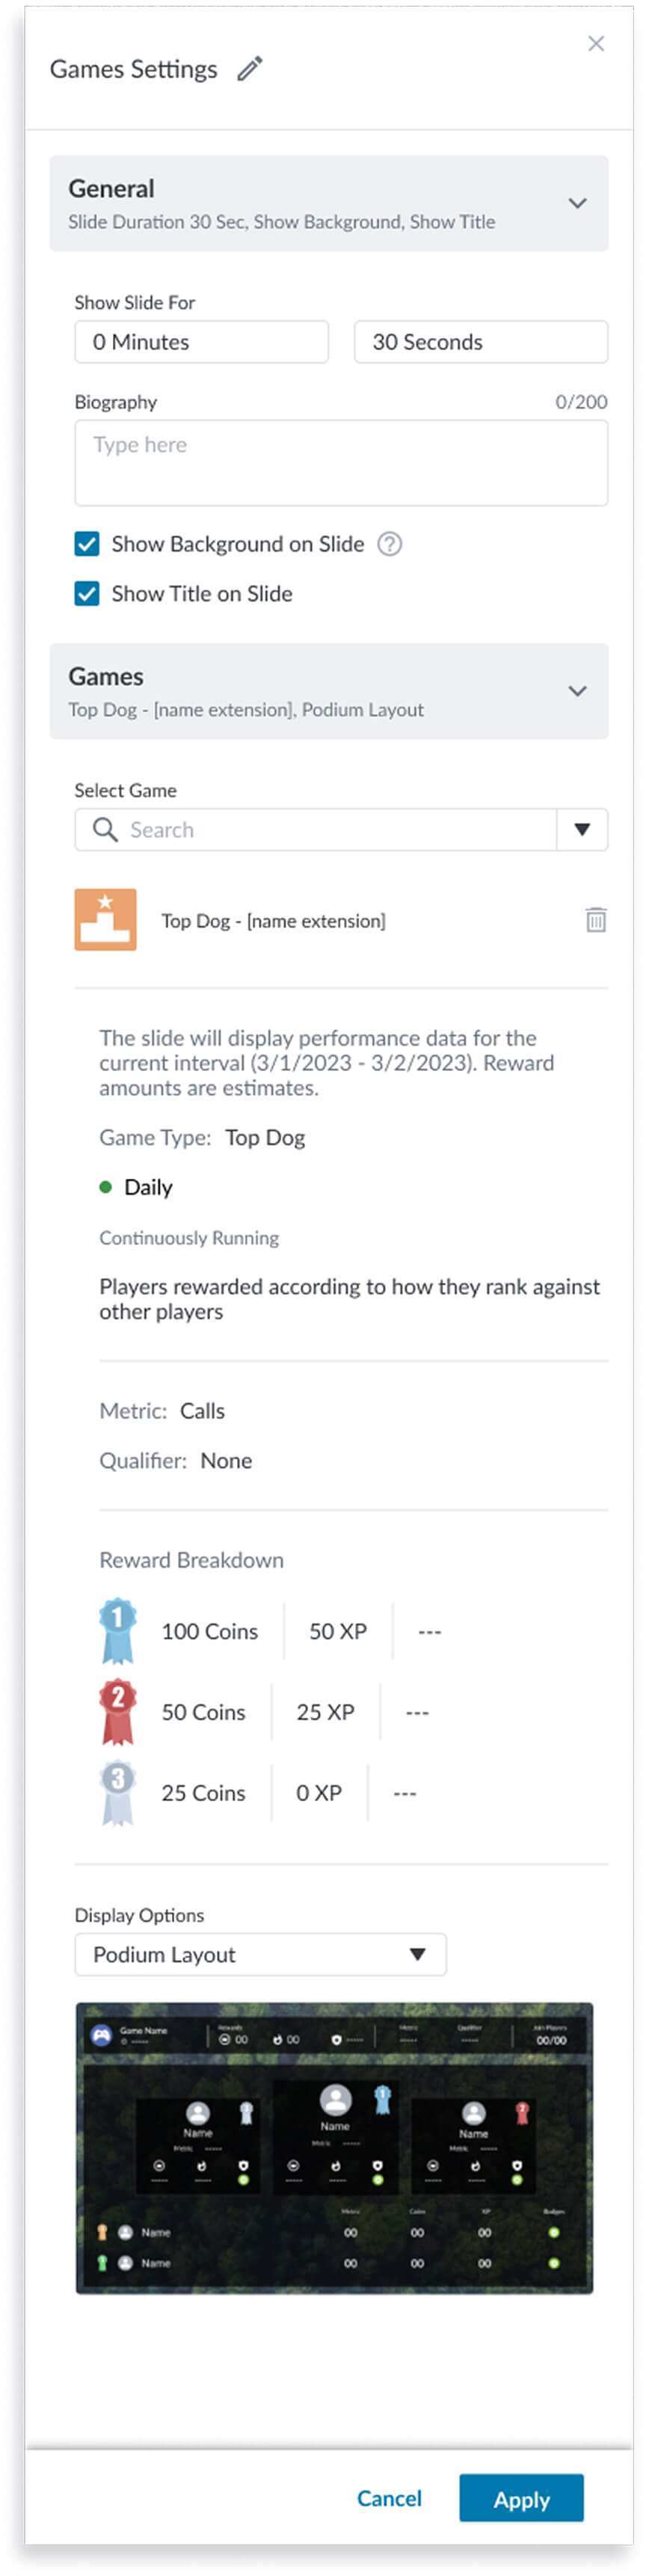
Task: Click the pencil edit icon beside Games Settings
Action: pos(249,69)
